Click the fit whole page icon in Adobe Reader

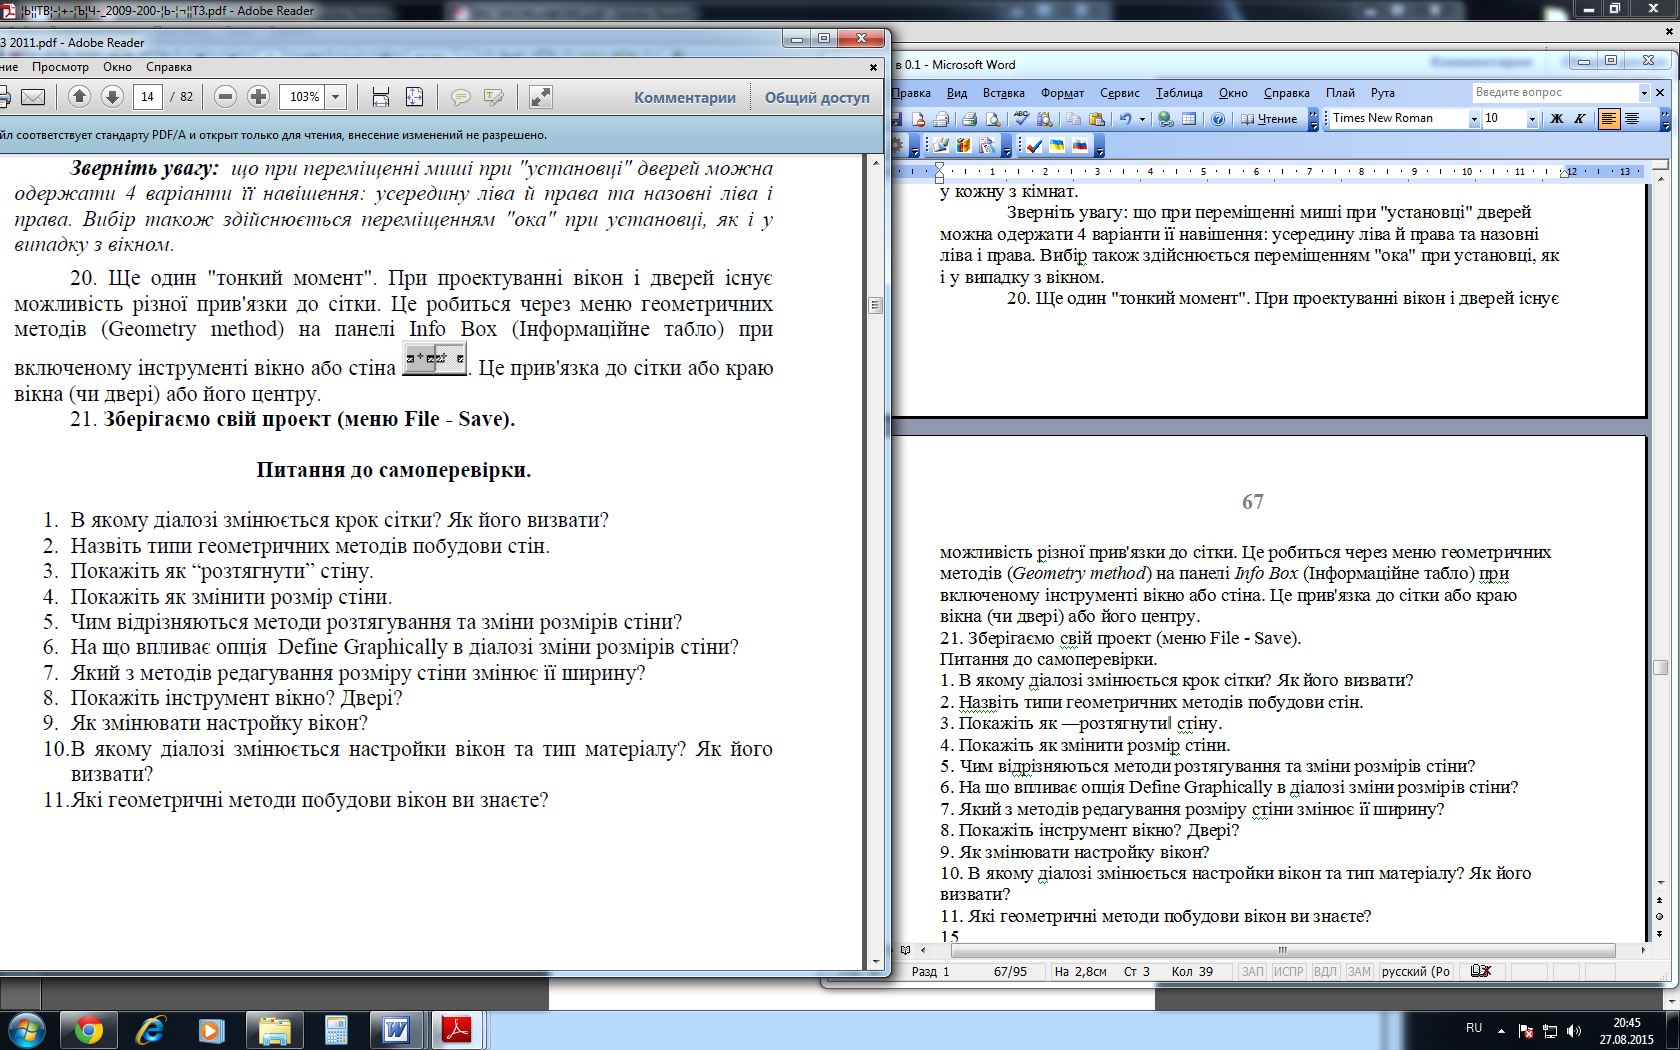point(414,97)
